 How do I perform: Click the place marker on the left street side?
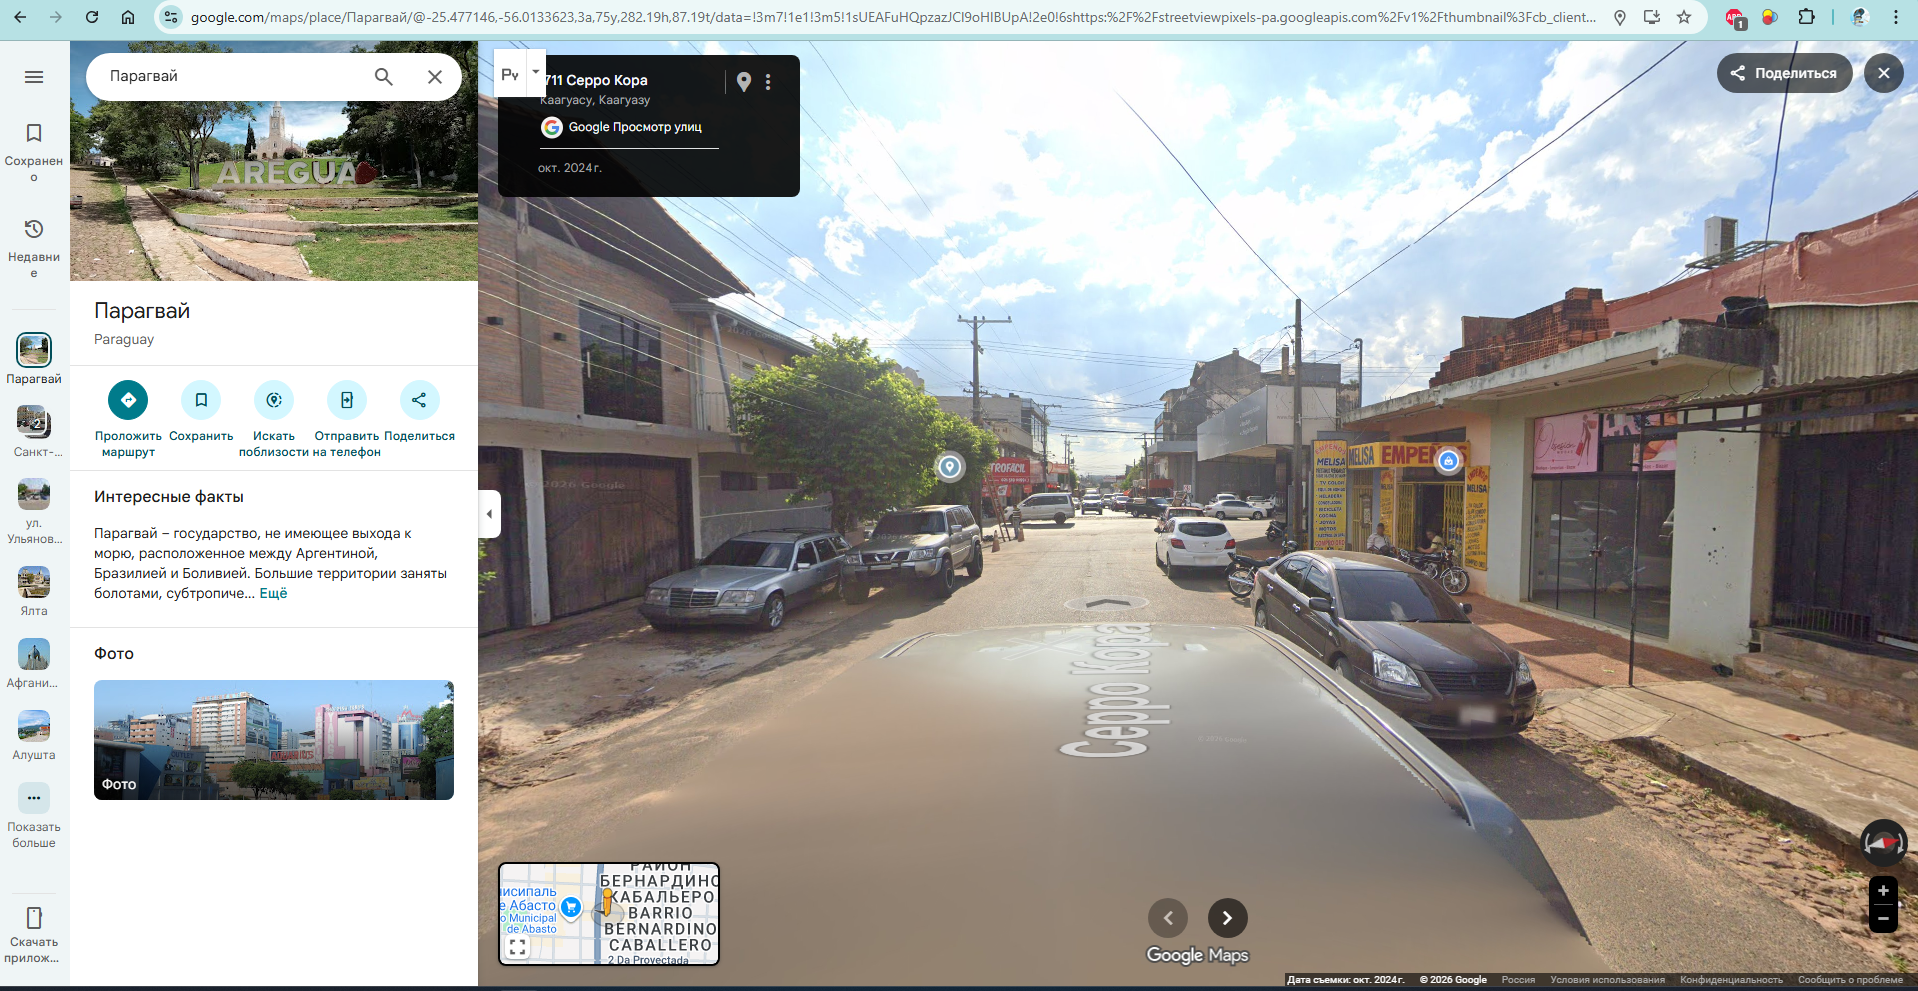(x=950, y=466)
